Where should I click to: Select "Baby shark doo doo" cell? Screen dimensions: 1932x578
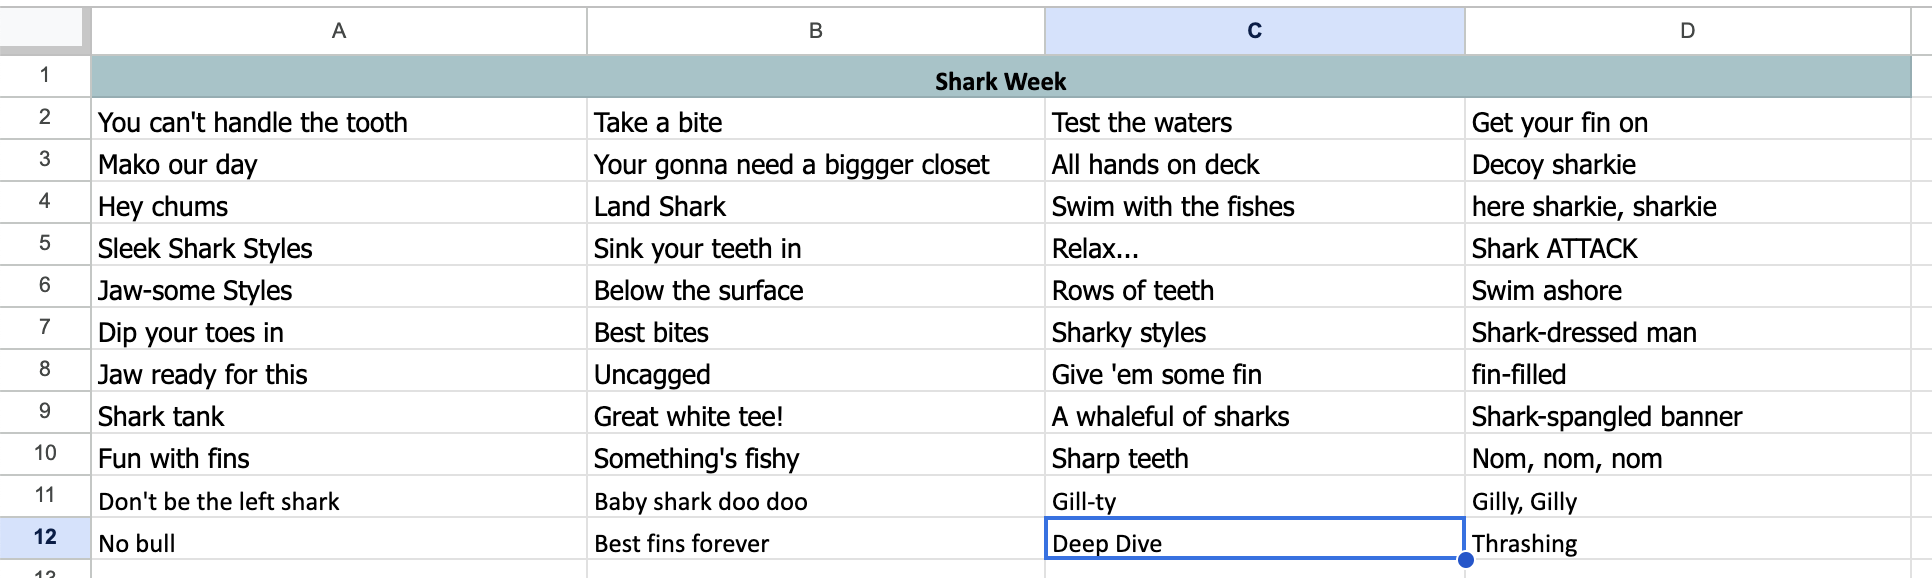tap(700, 501)
